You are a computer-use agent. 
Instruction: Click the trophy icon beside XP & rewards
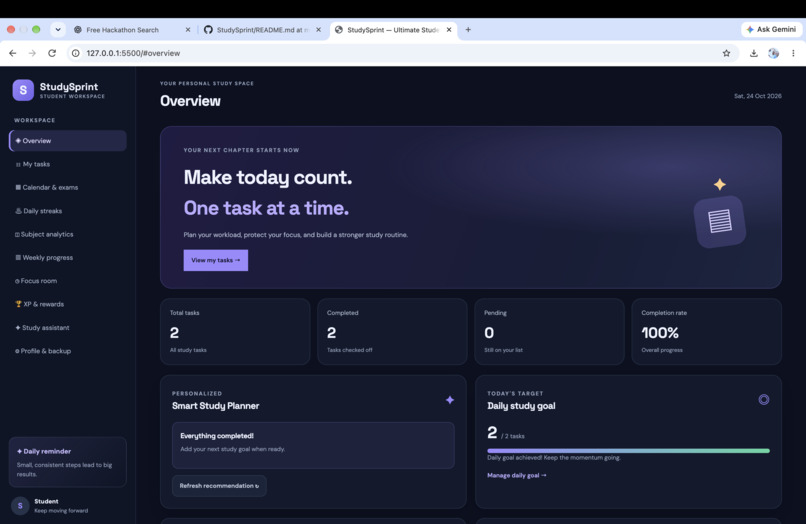[19, 304]
